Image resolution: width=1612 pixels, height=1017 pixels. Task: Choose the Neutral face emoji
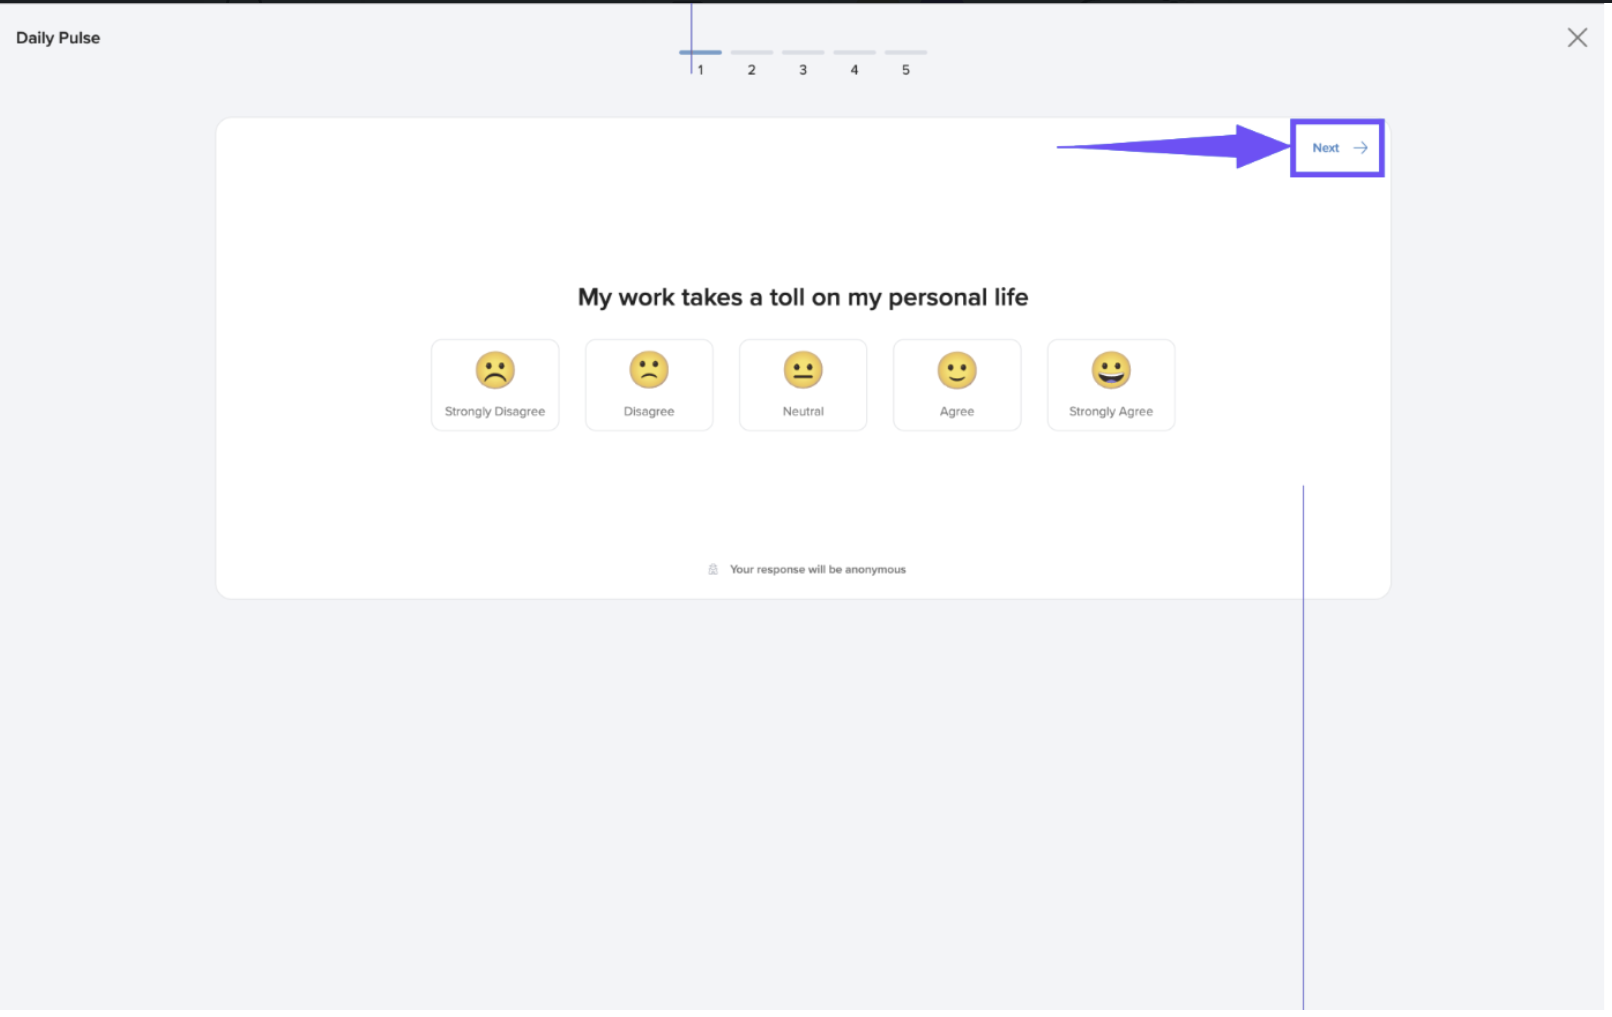point(803,370)
